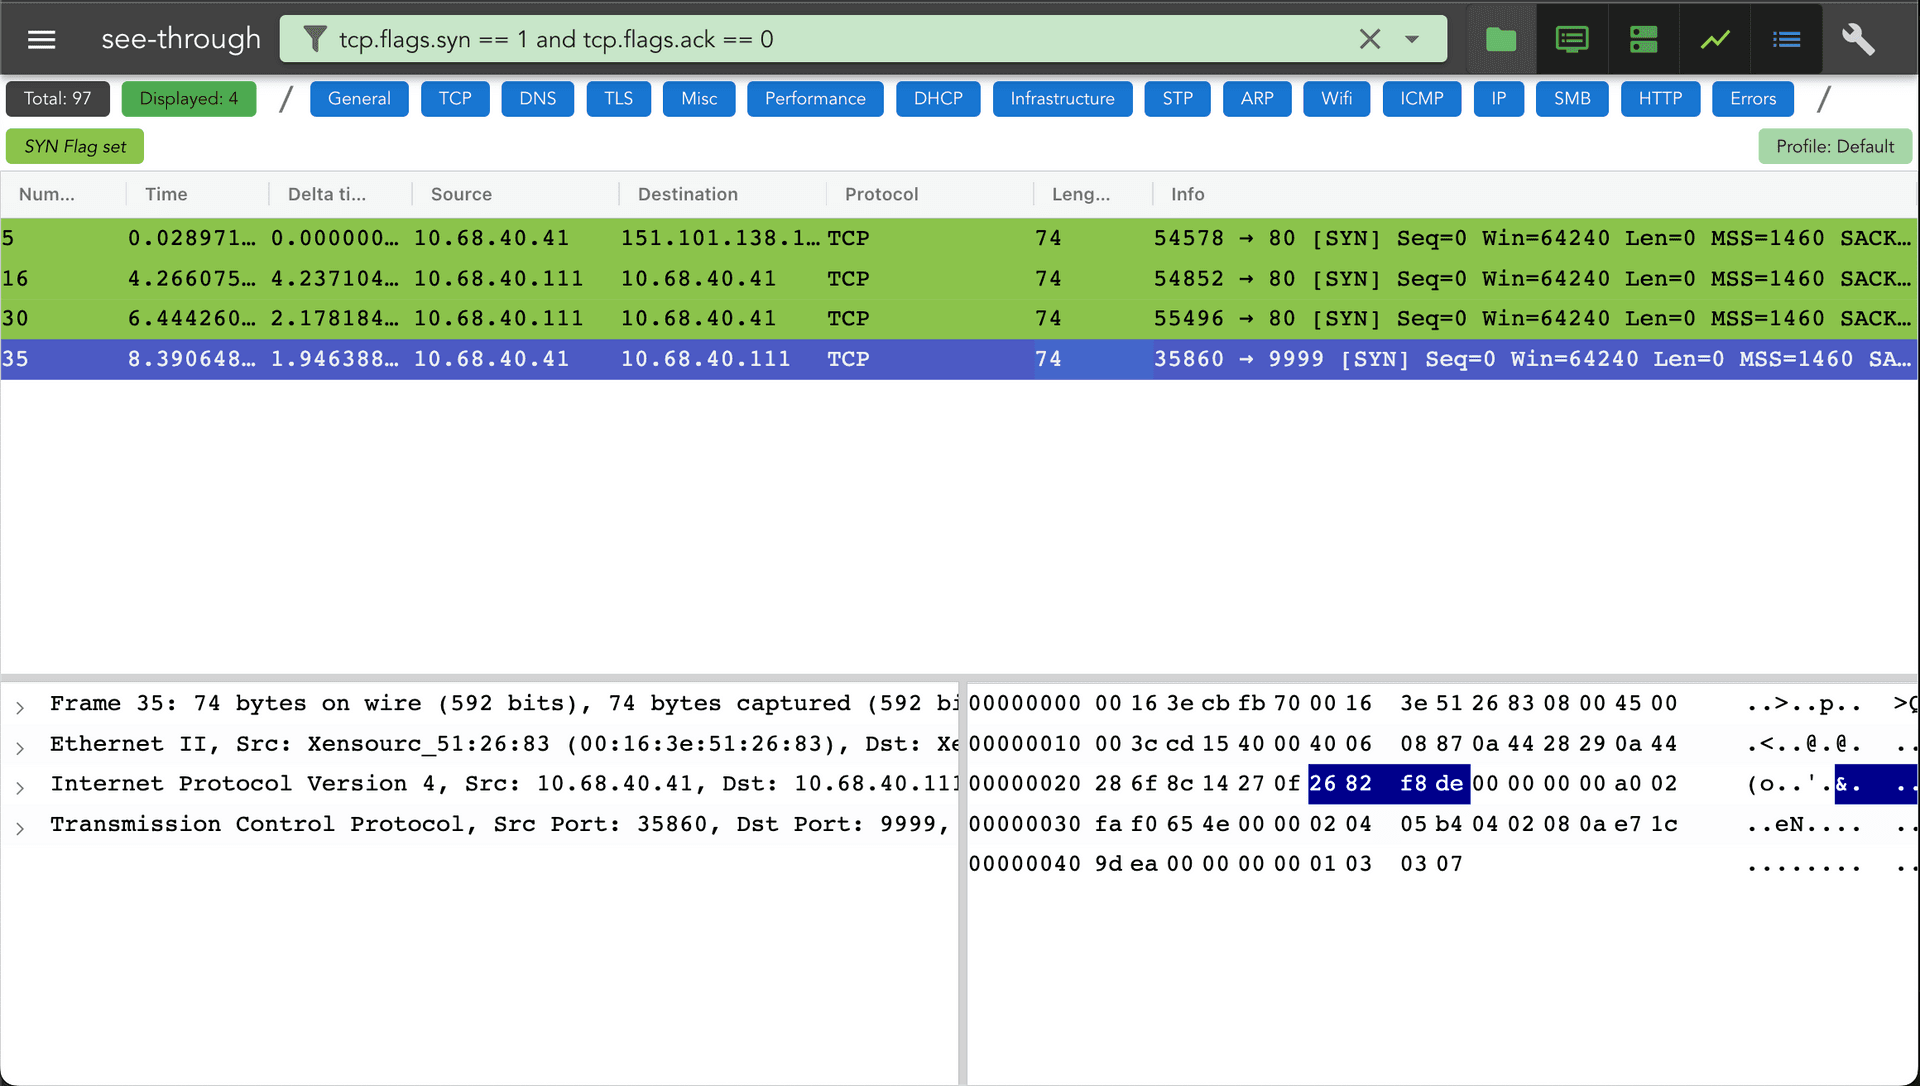Image resolution: width=1920 pixels, height=1086 pixels.
Task: Open the filter history dropdown arrow
Action: pos(1412,39)
